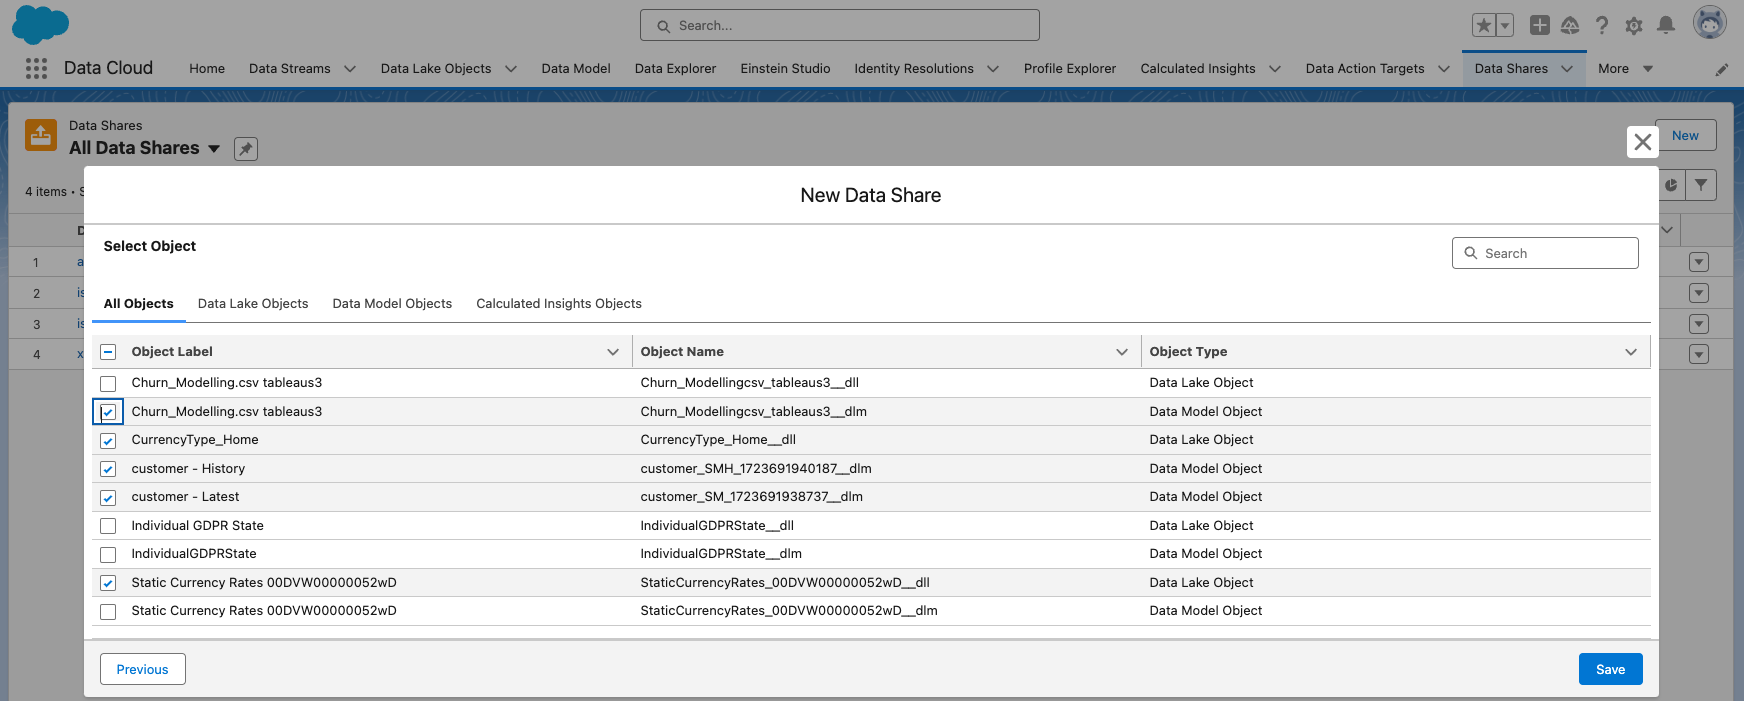1744x701 pixels.
Task: Expand the Data Streams nav dropdown arrow
Action: click(350, 69)
